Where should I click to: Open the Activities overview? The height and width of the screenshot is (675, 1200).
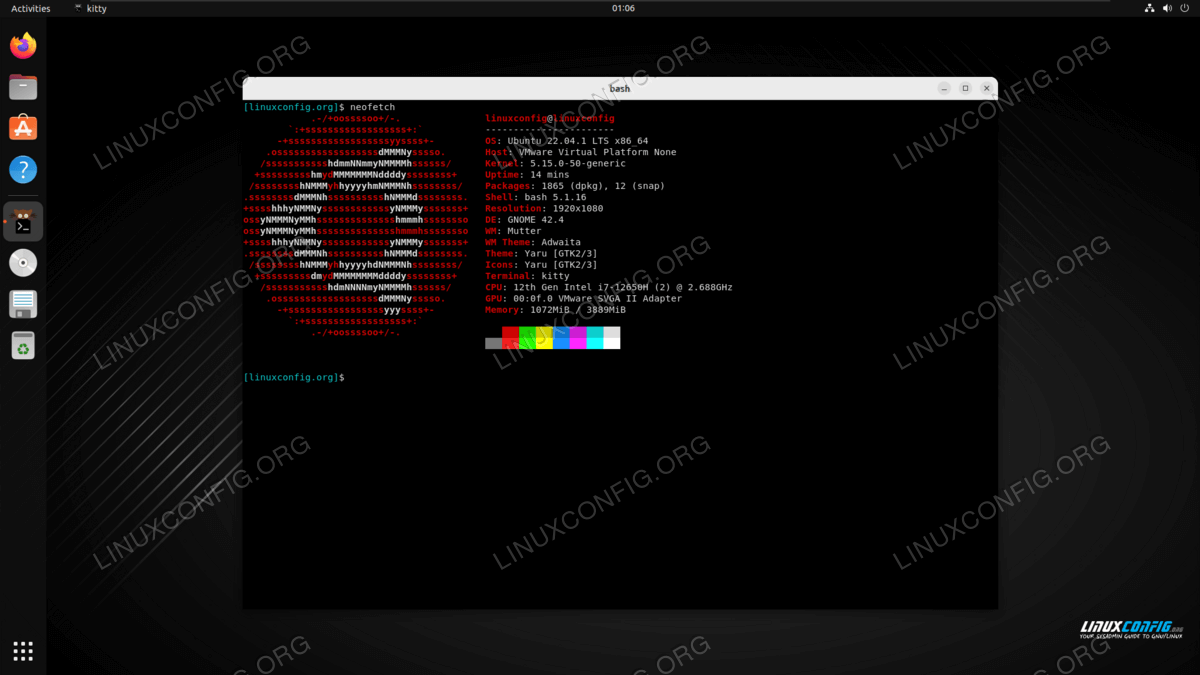(x=31, y=8)
